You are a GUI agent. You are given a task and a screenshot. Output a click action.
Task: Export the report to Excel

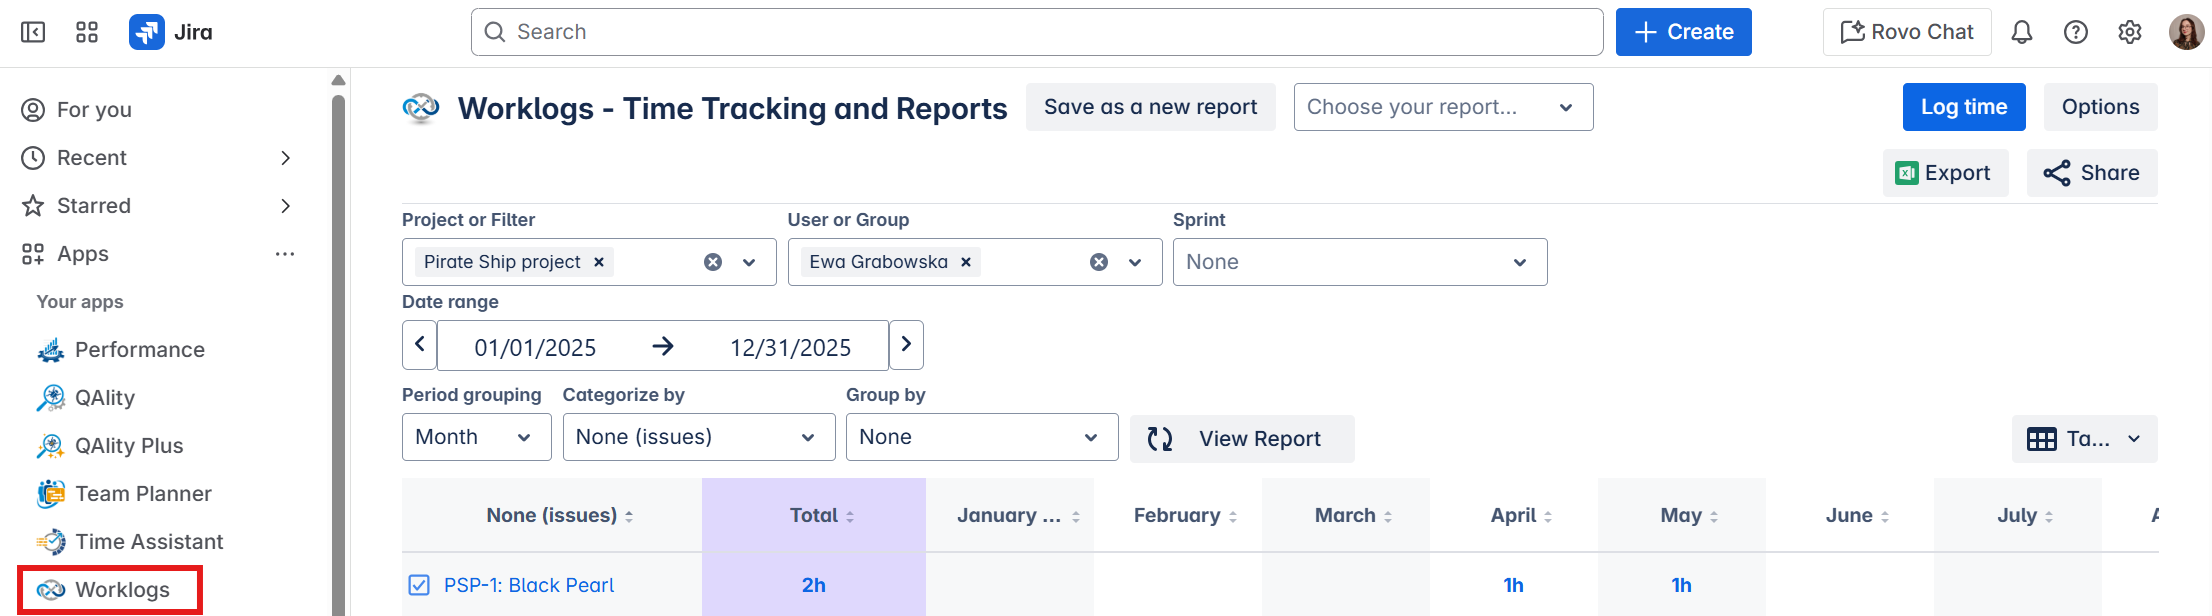pyautogui.click(x=1946, y=173)
